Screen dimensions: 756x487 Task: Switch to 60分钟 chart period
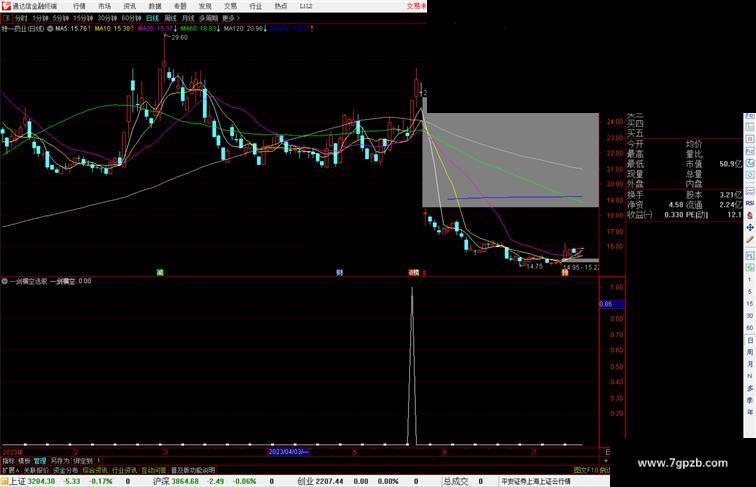coord(131,18)
